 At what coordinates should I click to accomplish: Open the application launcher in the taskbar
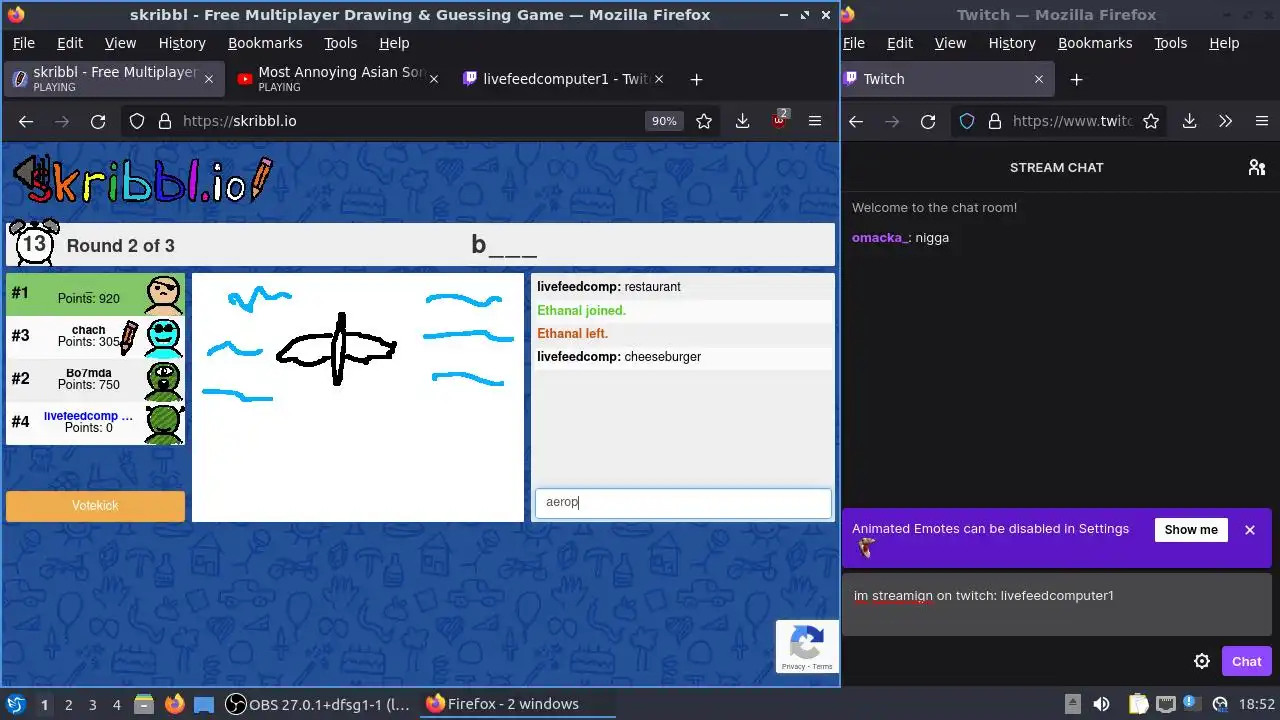(15, 704)
